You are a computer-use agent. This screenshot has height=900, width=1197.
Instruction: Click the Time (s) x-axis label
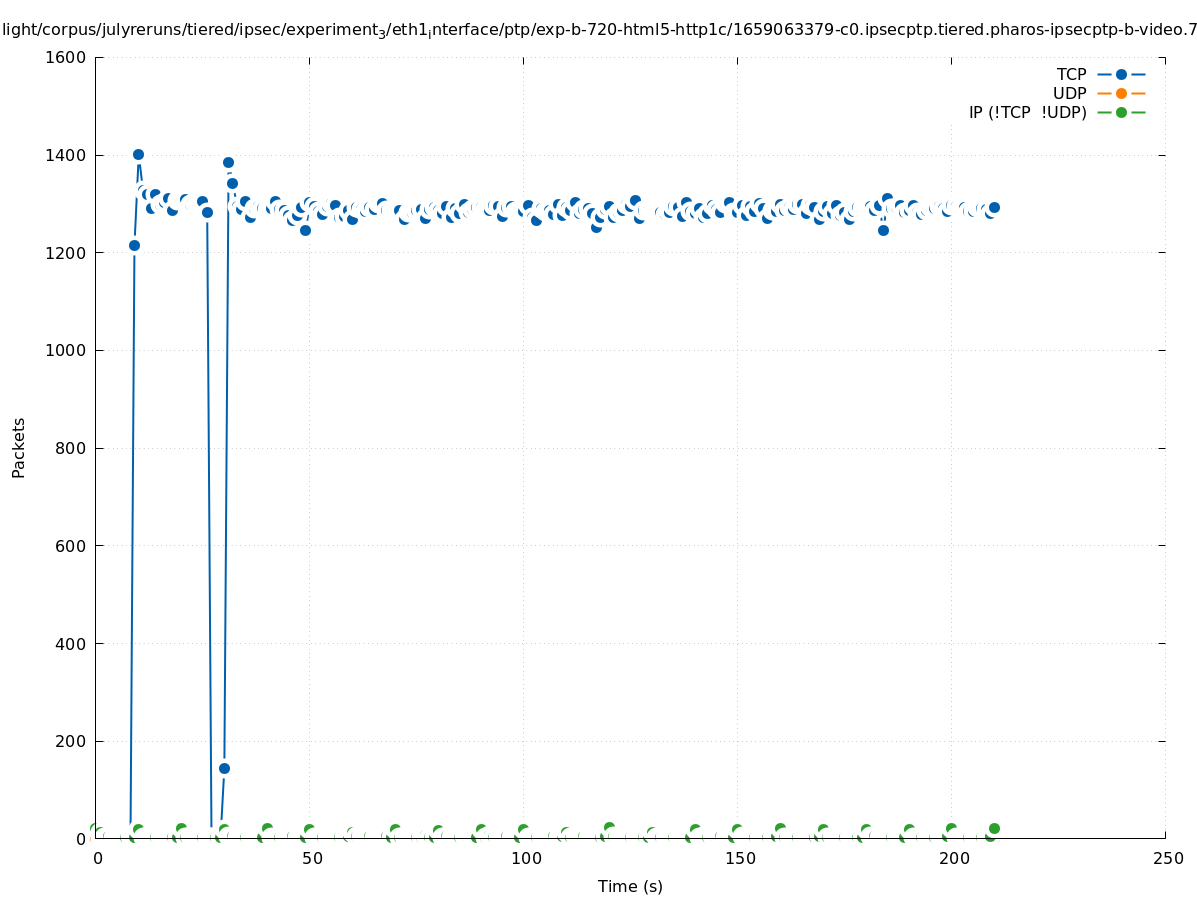point(630,886)
